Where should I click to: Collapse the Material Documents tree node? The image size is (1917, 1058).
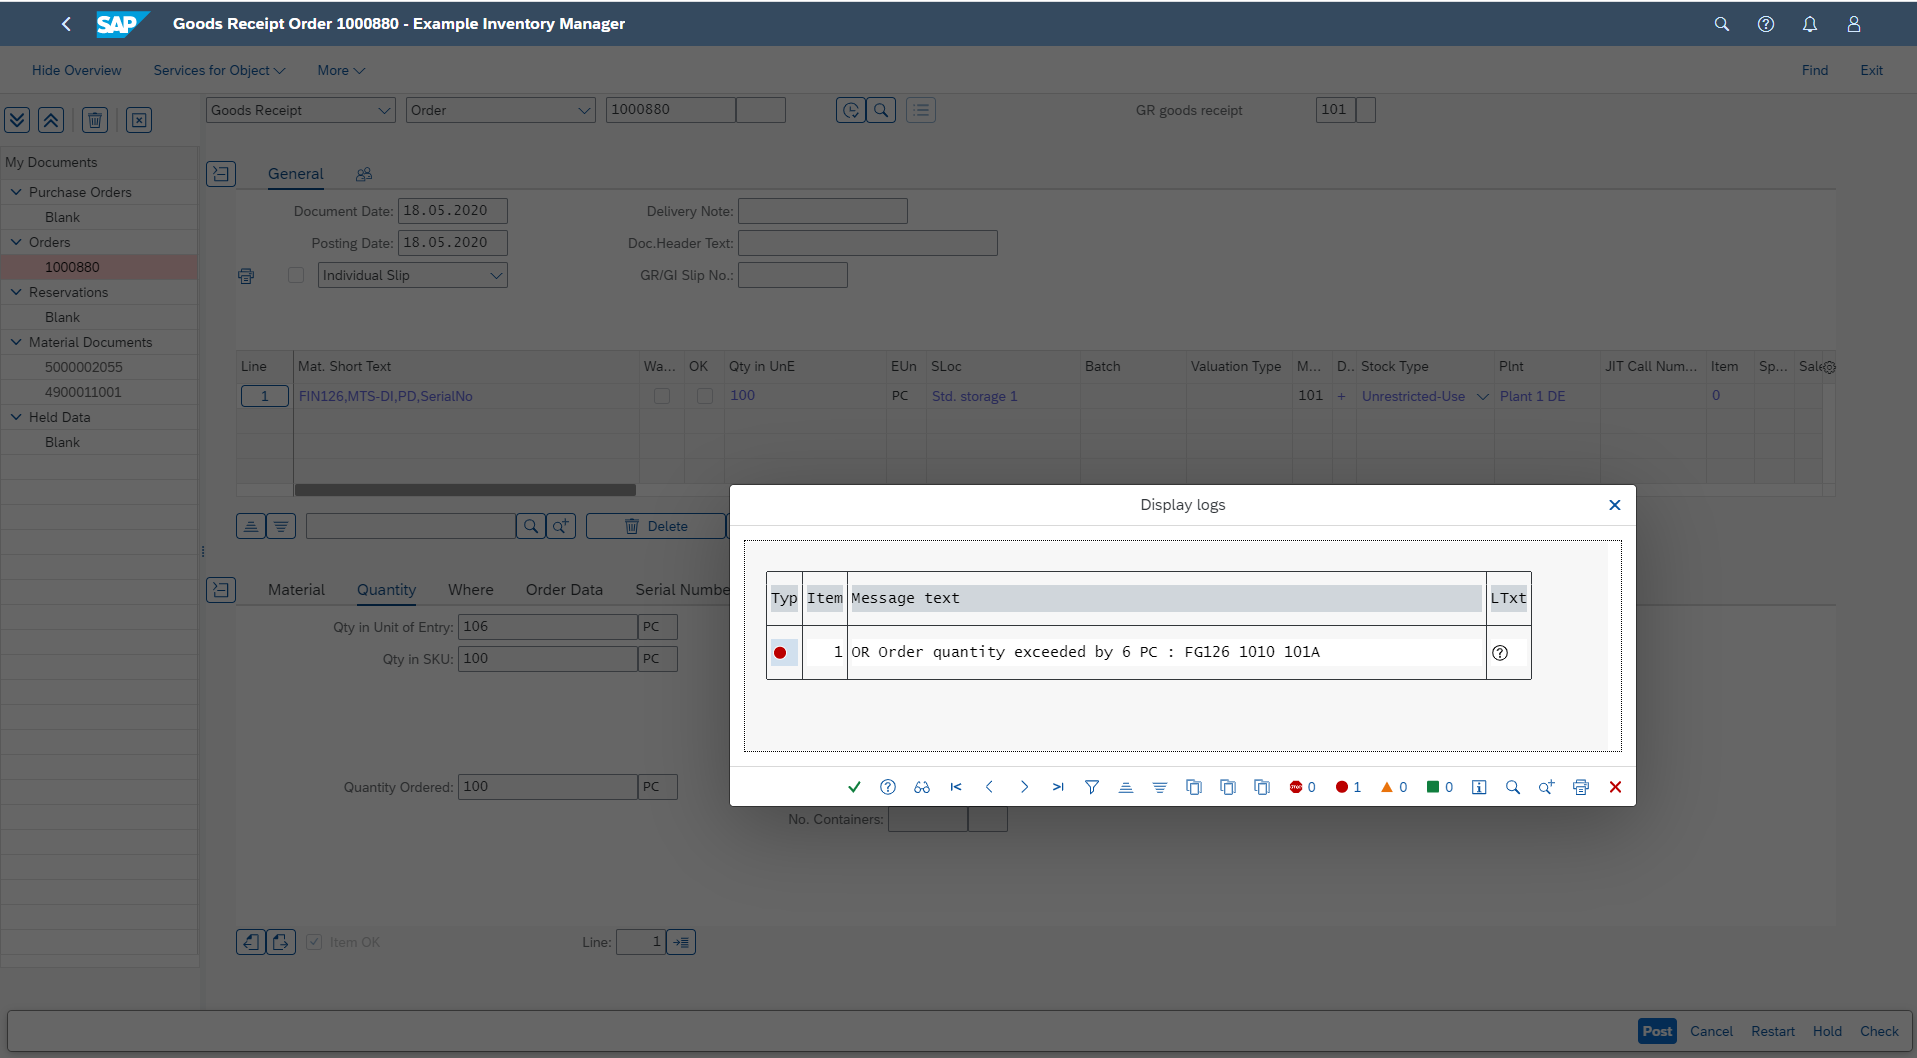coord(16,342)
